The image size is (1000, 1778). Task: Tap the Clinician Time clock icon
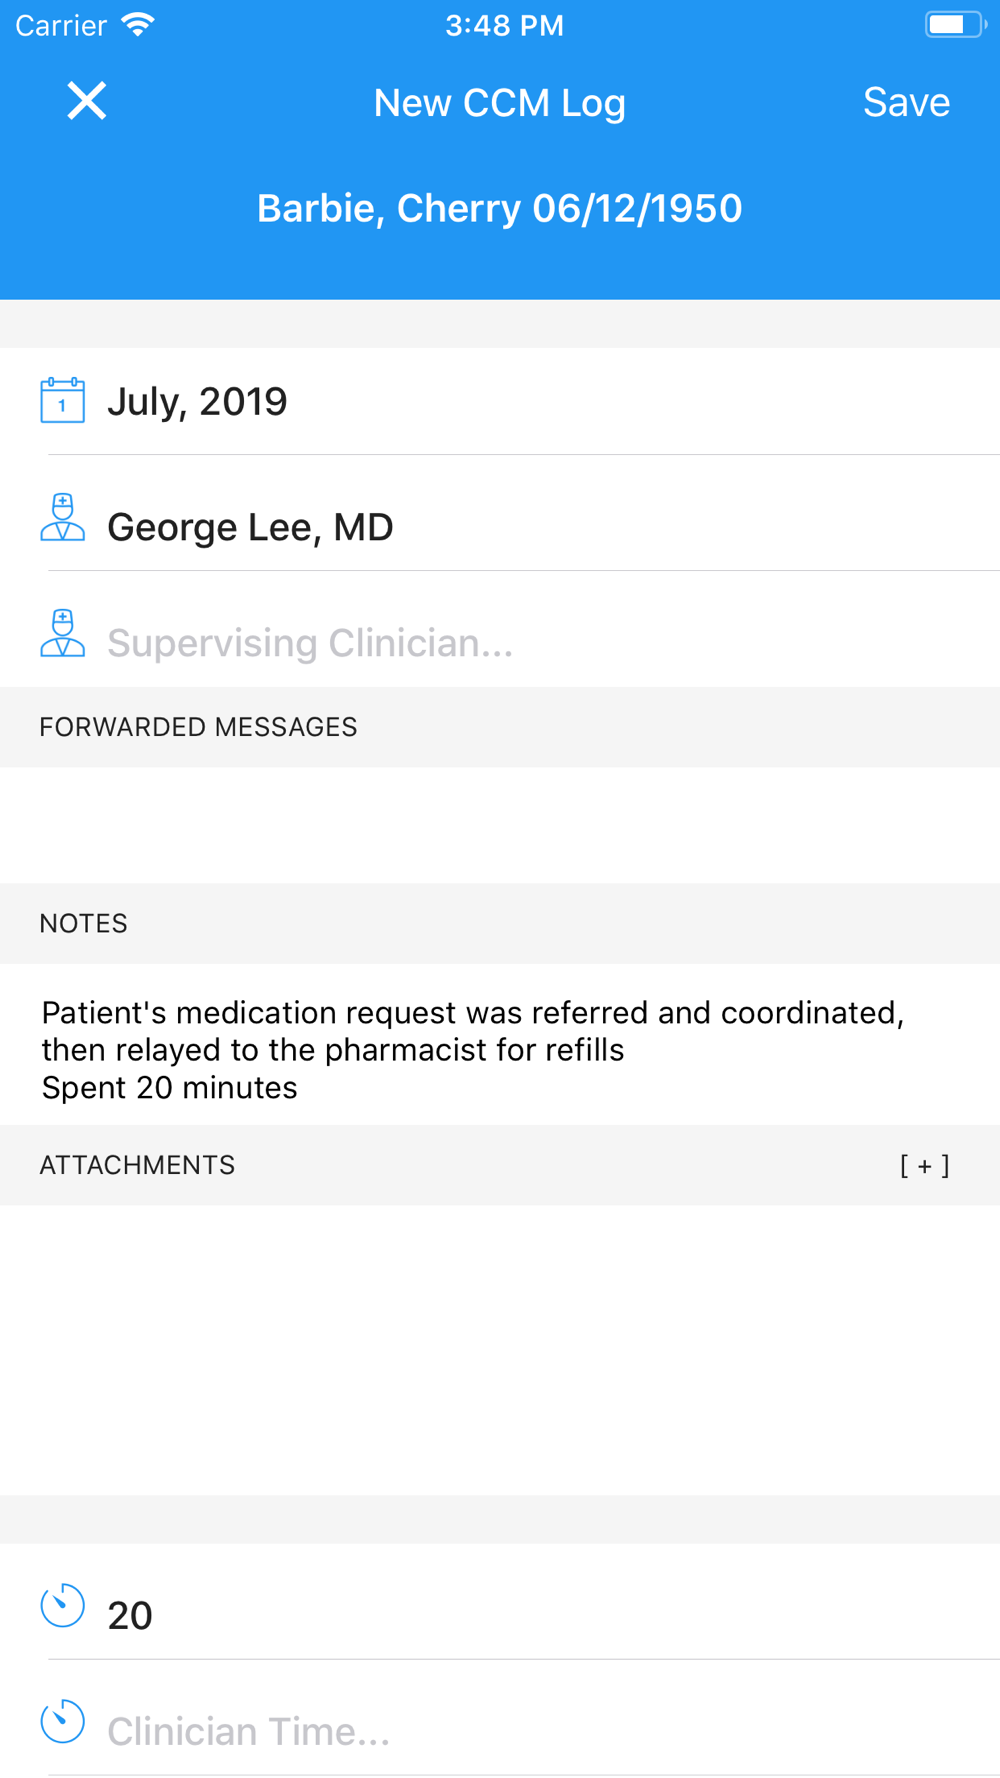click(62, 1722)
